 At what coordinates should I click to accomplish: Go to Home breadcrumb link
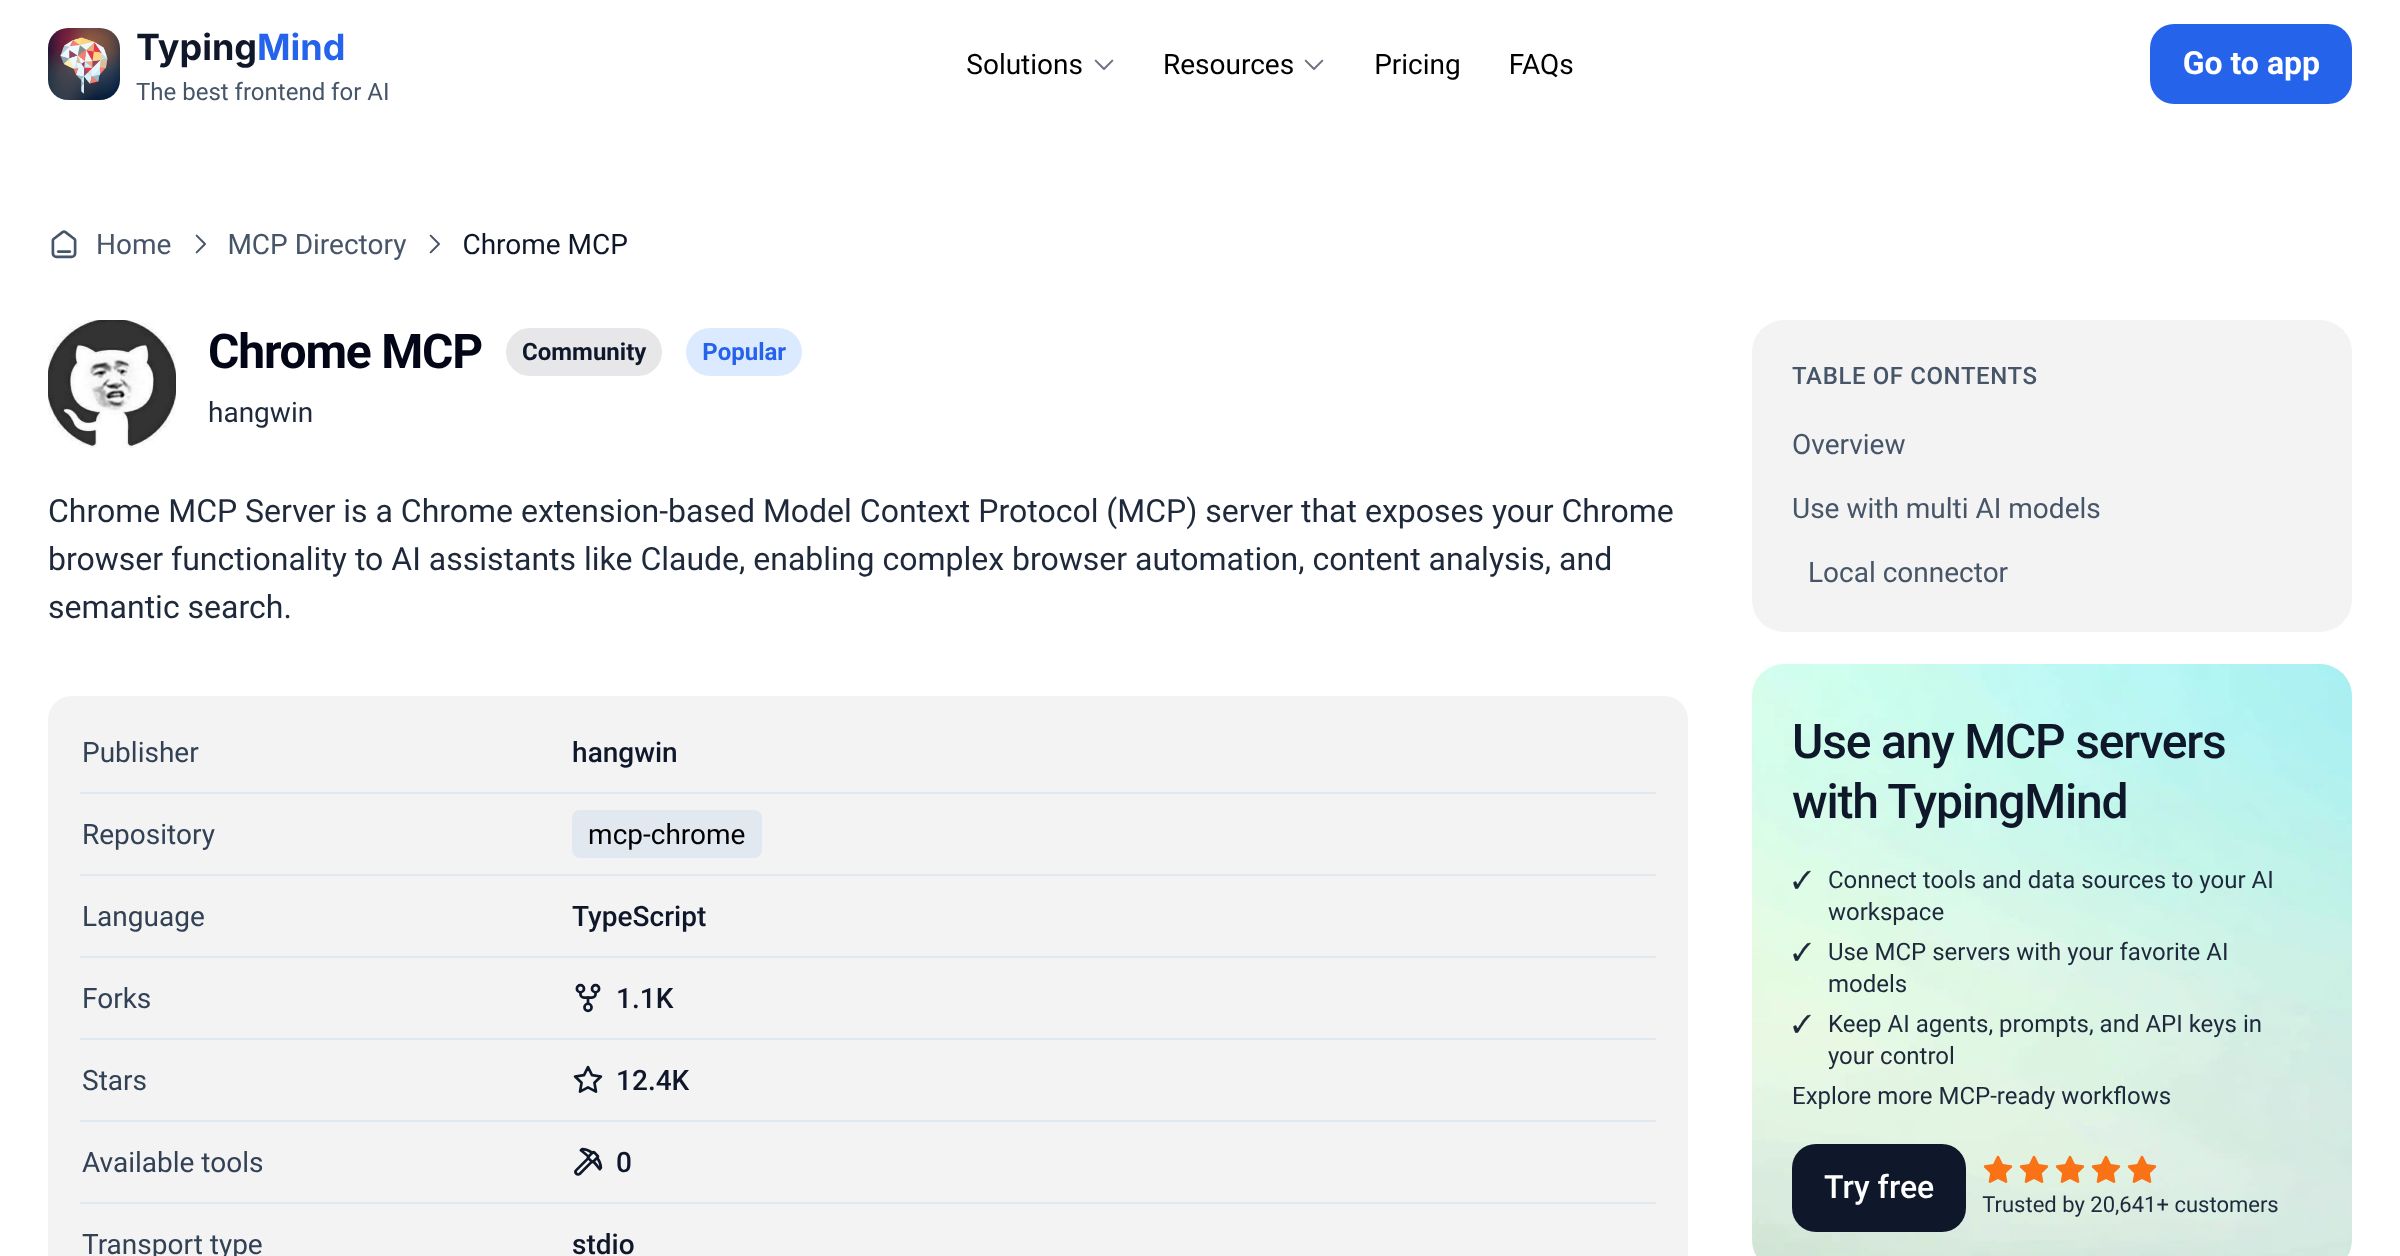tap(133, 244)
